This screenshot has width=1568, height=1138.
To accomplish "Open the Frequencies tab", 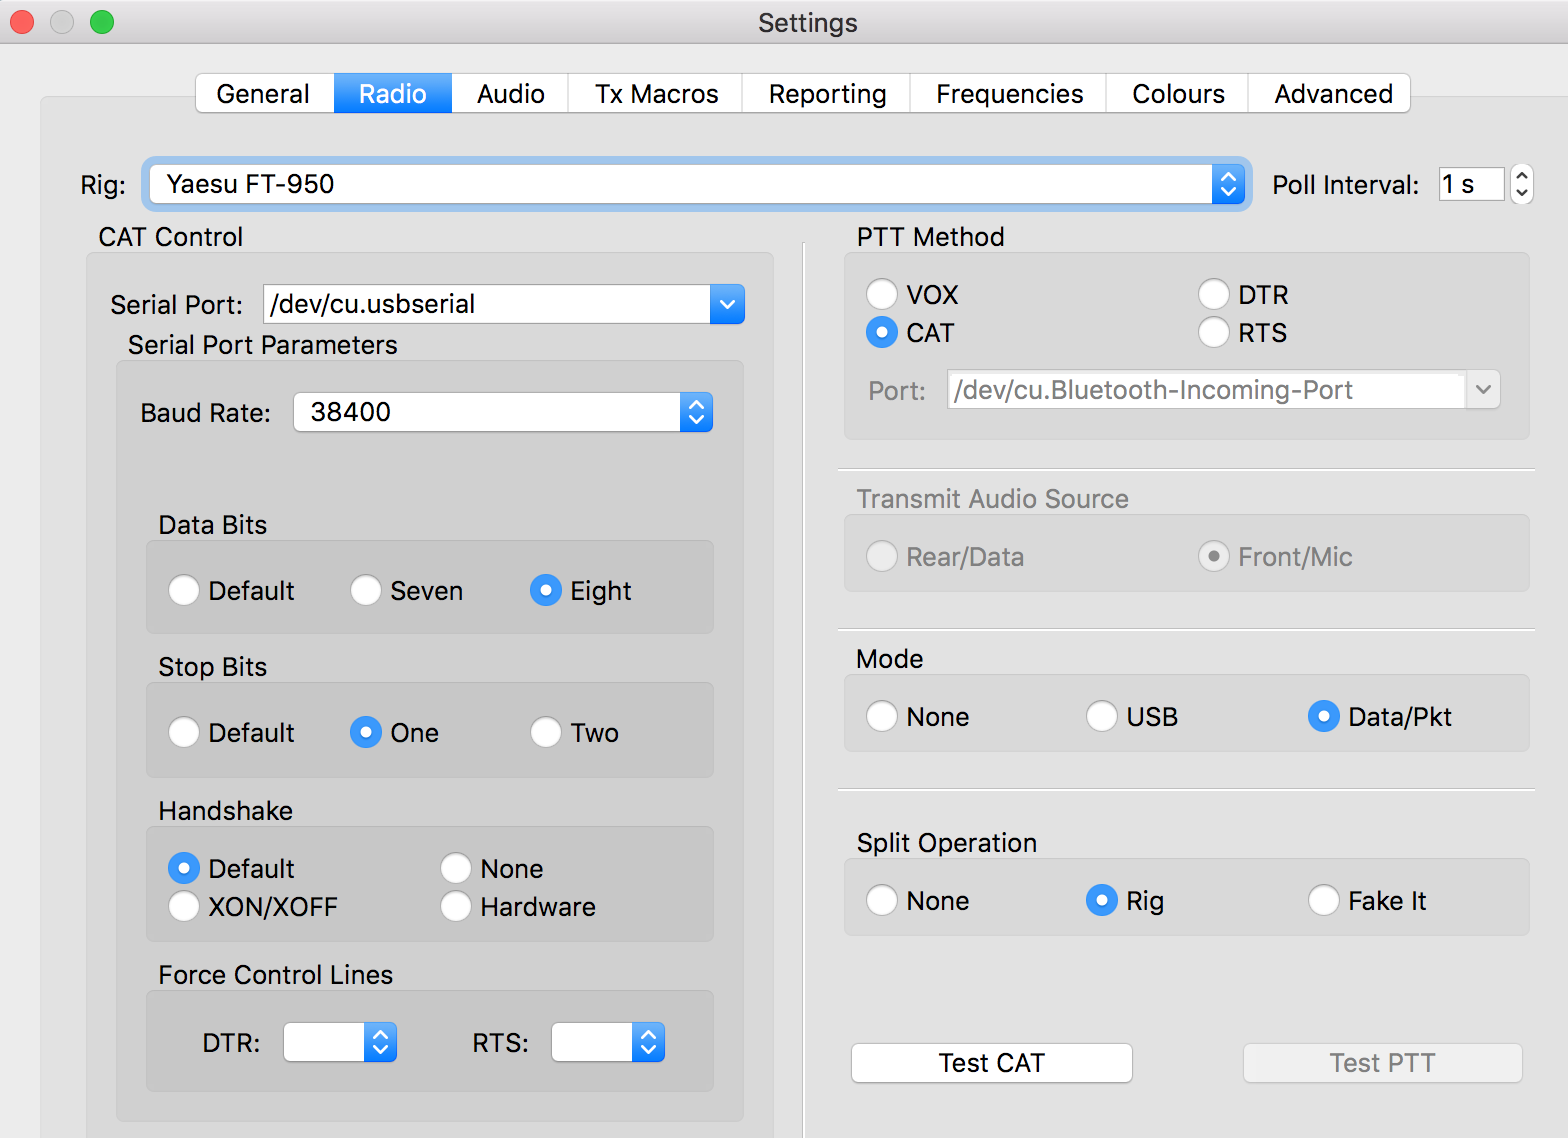I will 1008,94.
